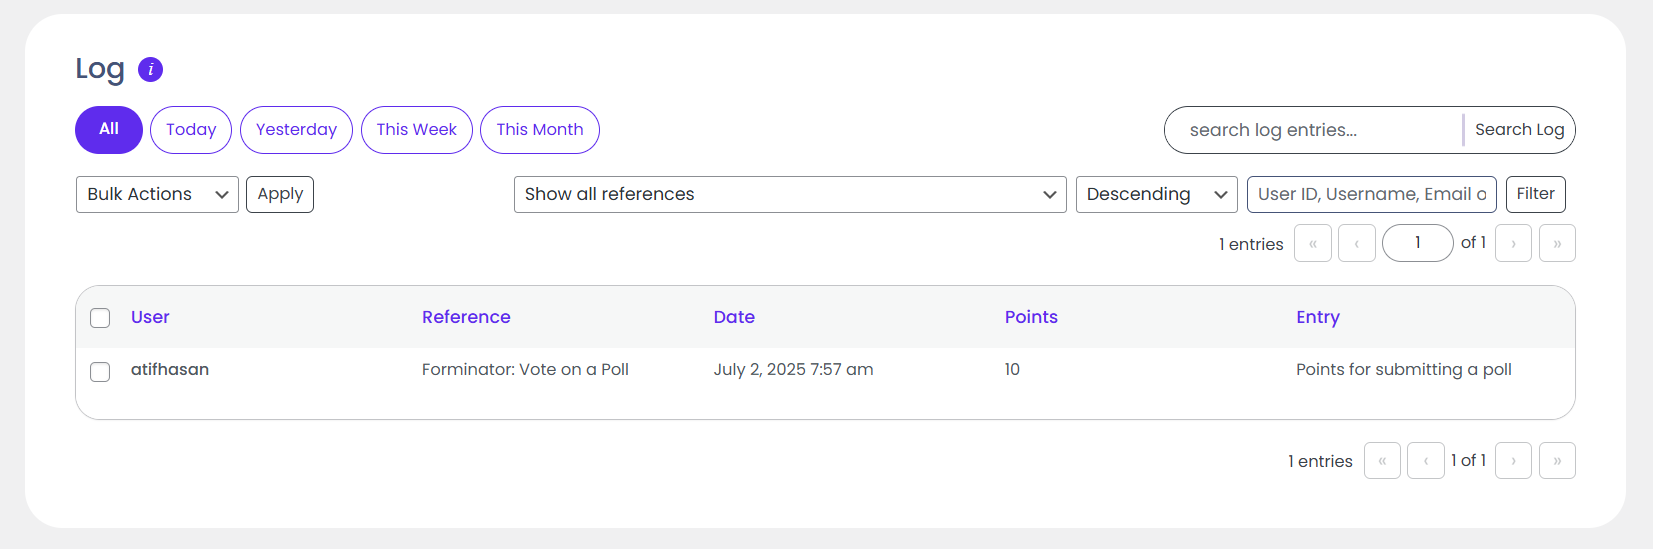Go to previous page in top pagination
Screen dimensions: 1653x549
coord(1356,243)
